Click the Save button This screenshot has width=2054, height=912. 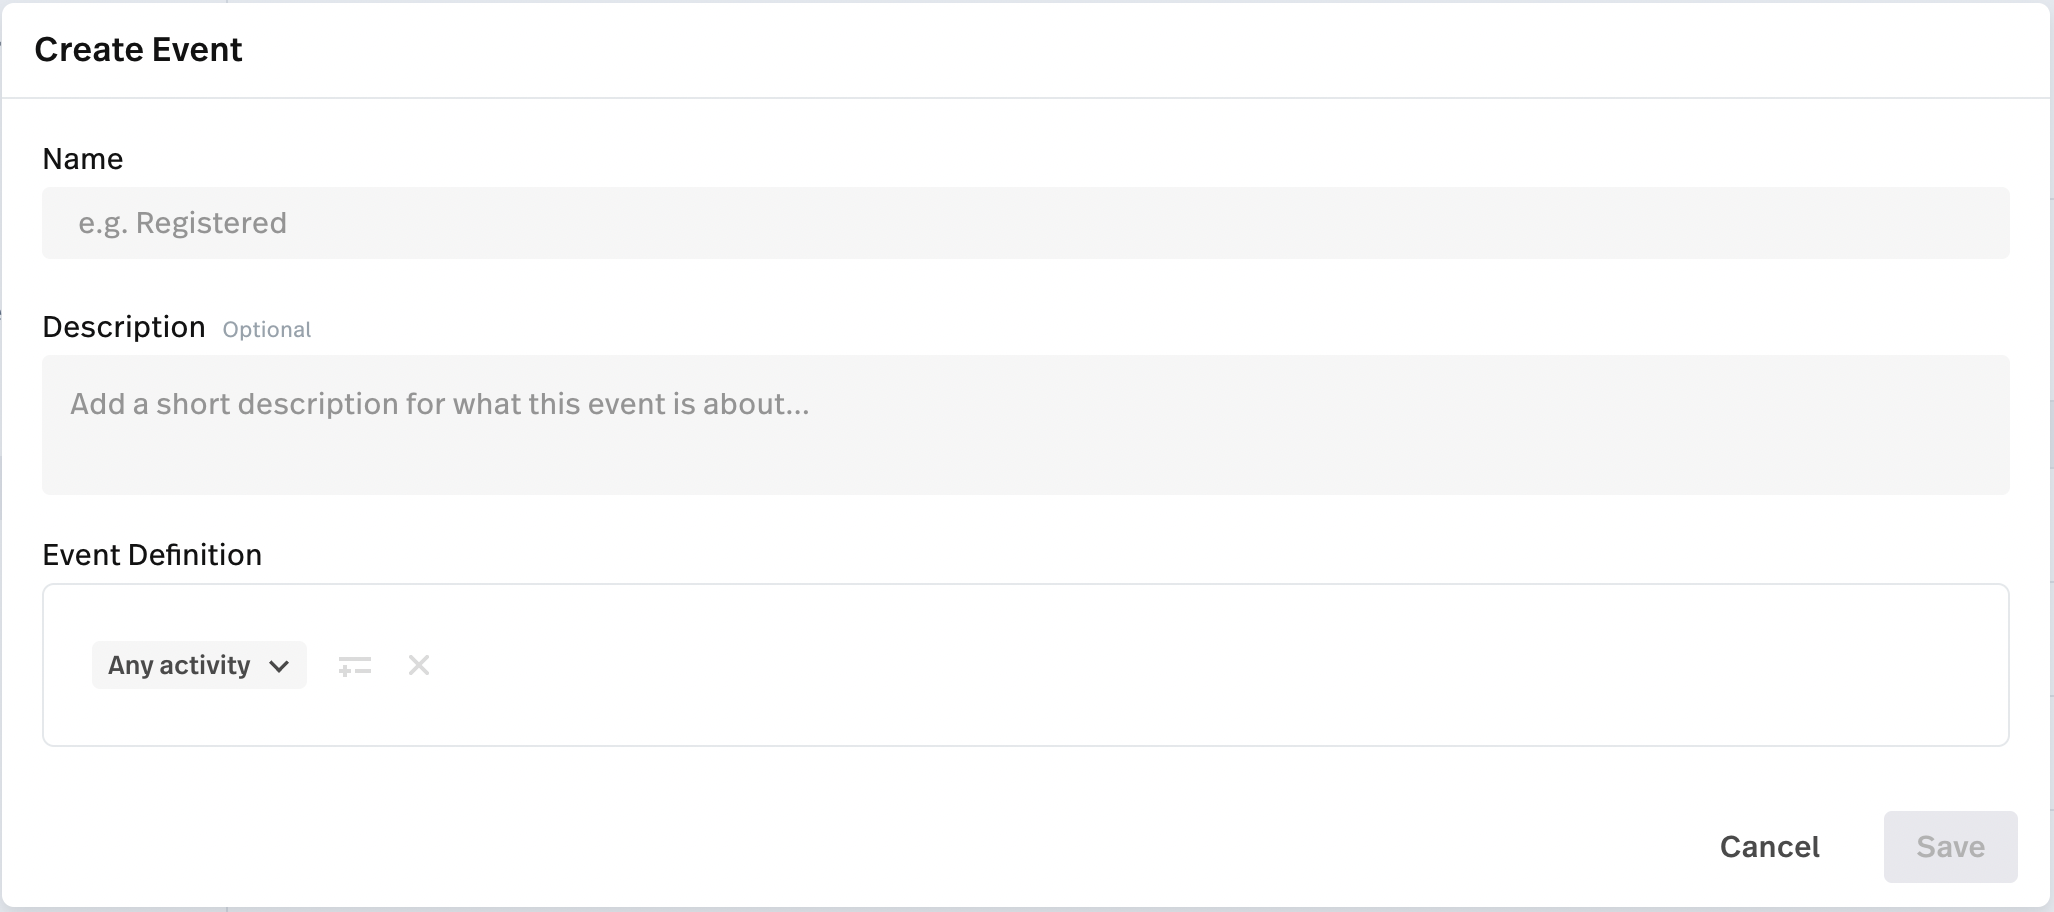(x=1950, y=847)
